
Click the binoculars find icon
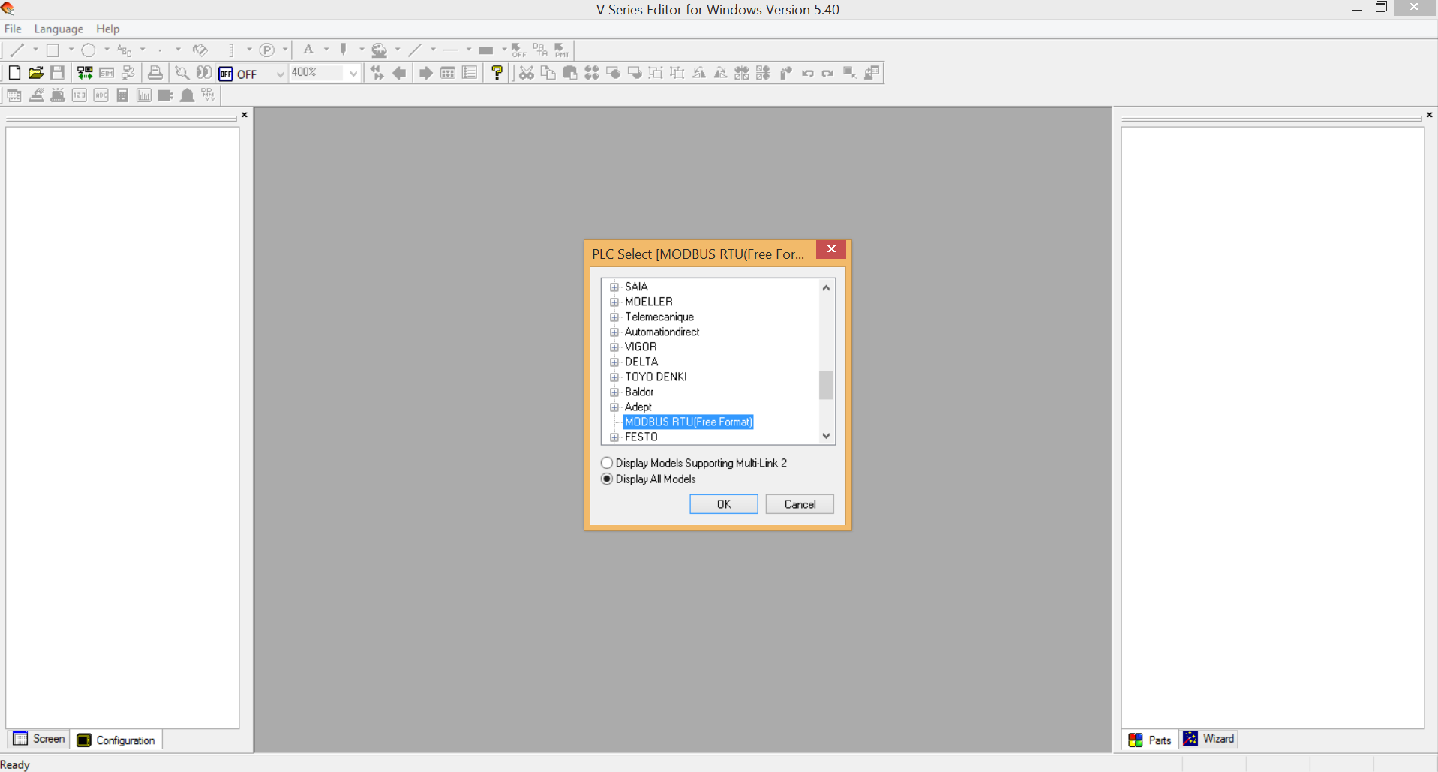coord(204,73)
